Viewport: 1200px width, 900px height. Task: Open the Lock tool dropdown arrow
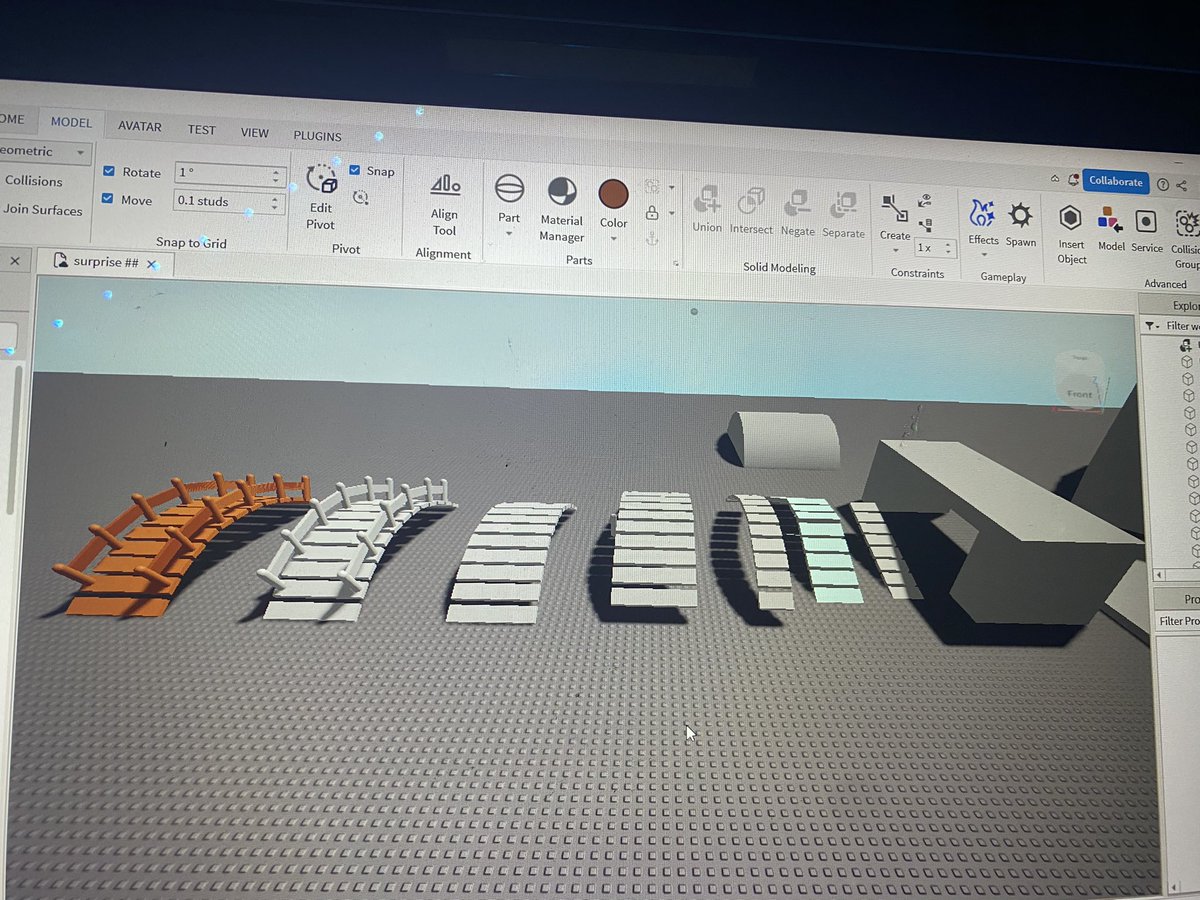coord(672,213)
